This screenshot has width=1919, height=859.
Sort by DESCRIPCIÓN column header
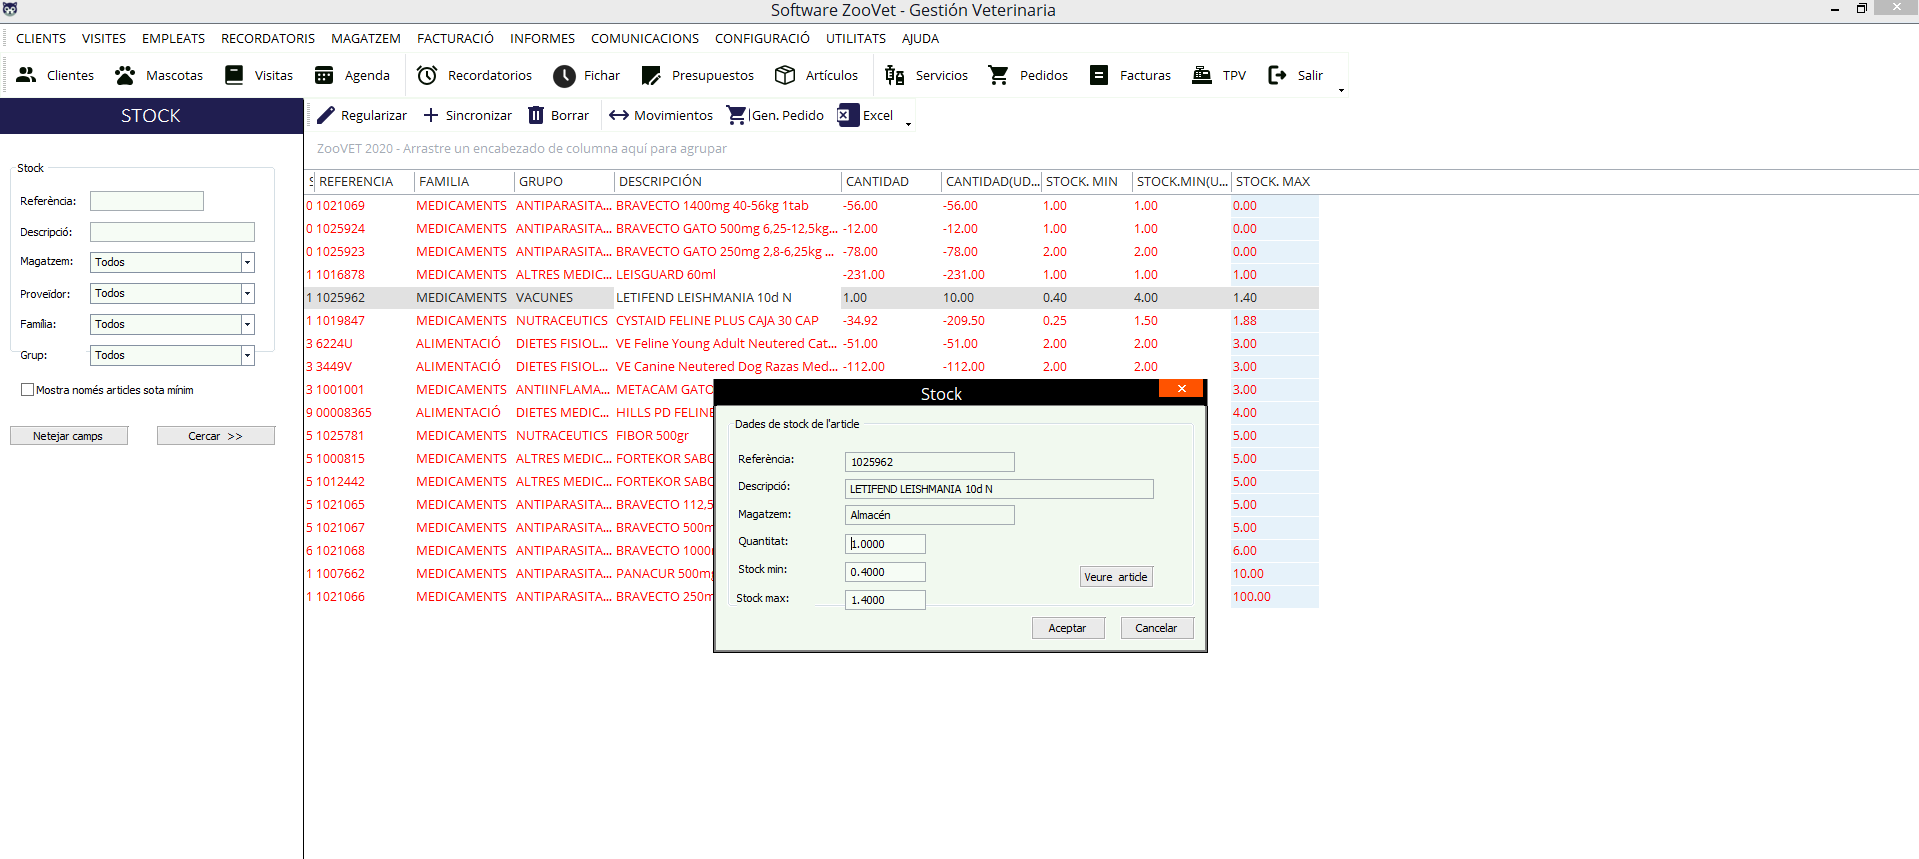pyautogui.click(x=727, y=182)
